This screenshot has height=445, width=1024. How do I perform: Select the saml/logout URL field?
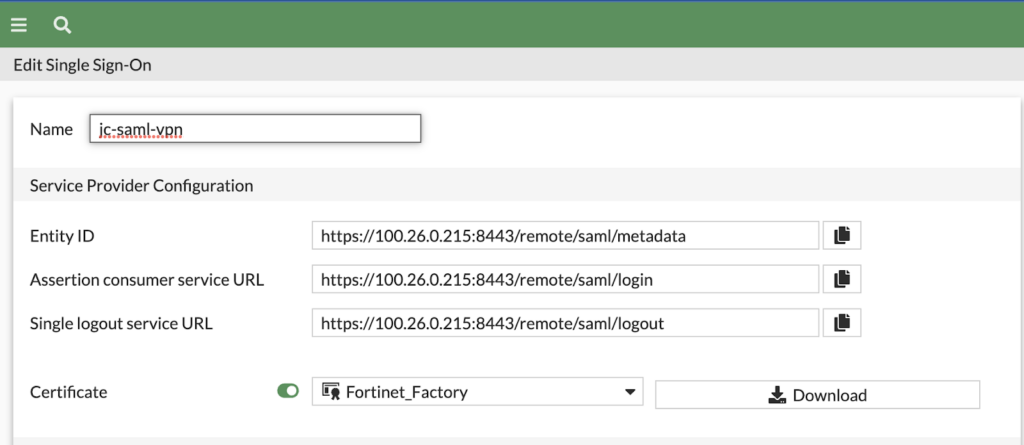coord(566,323)
